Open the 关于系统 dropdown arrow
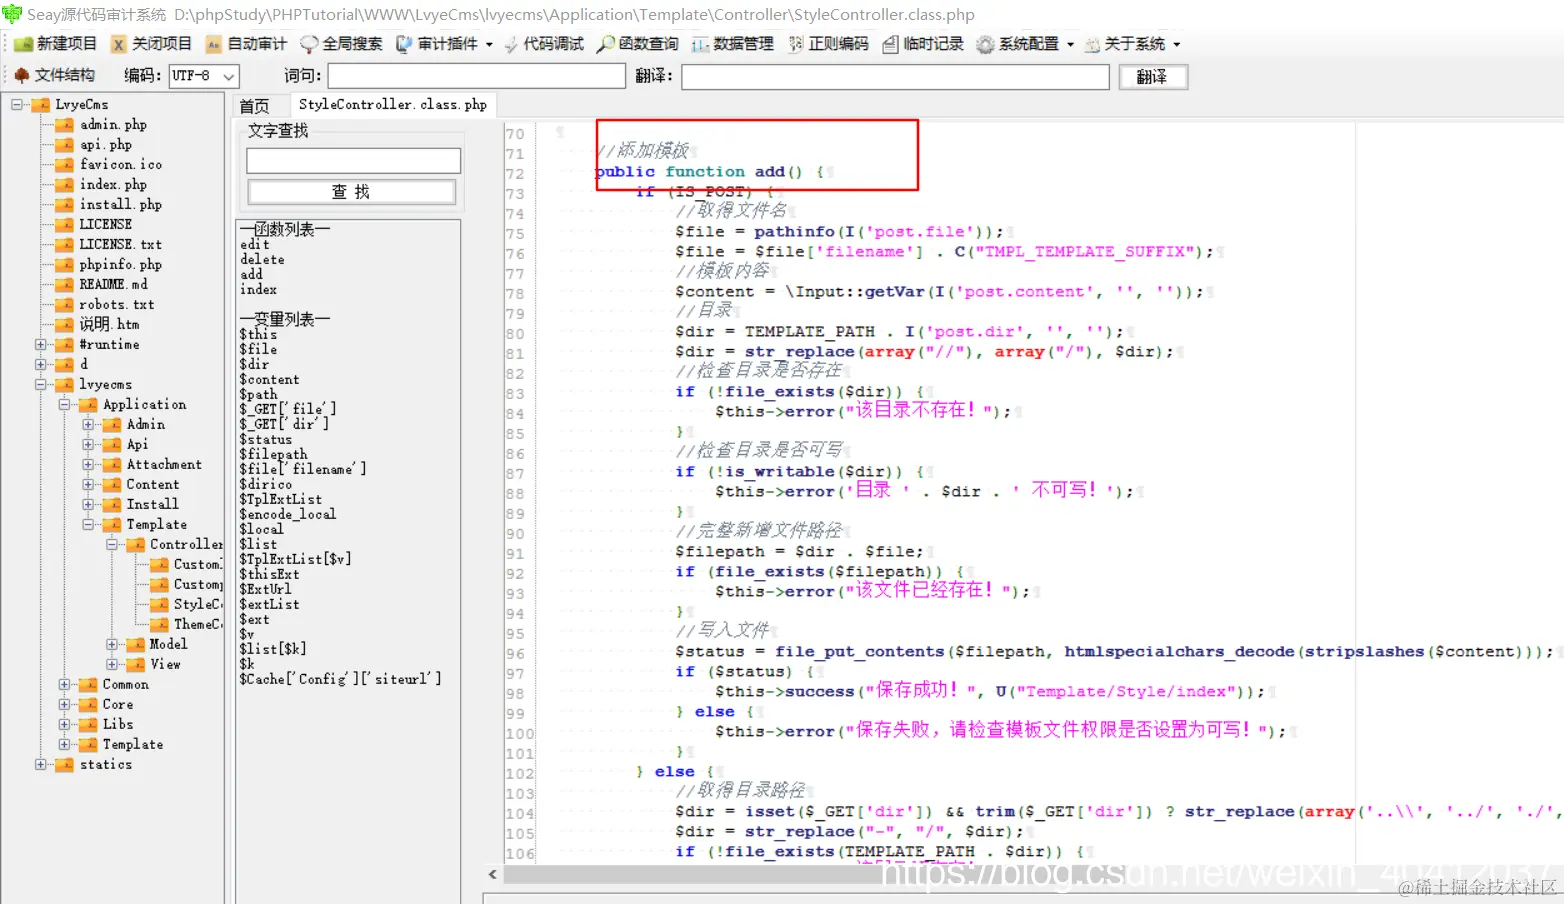Image resolution: width=1564 pixels, height=904 pixels. click(x=1176, y=44)
